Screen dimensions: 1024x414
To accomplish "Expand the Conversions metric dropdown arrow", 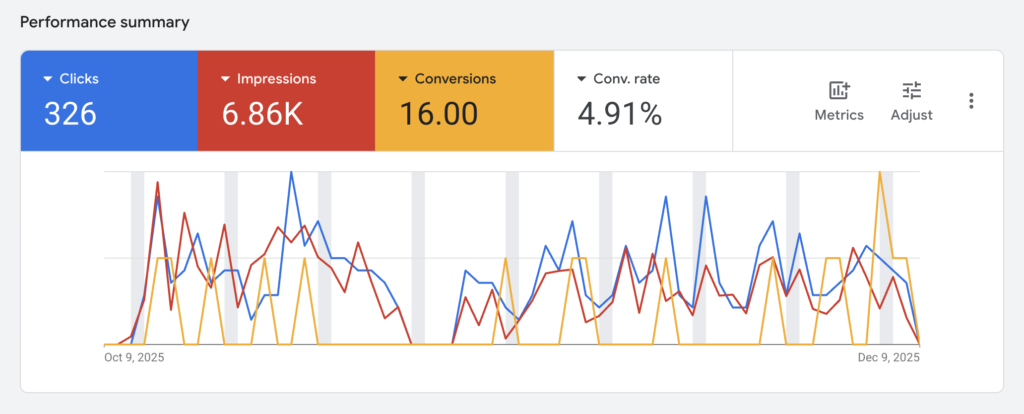I will click(x=403, y=79).
